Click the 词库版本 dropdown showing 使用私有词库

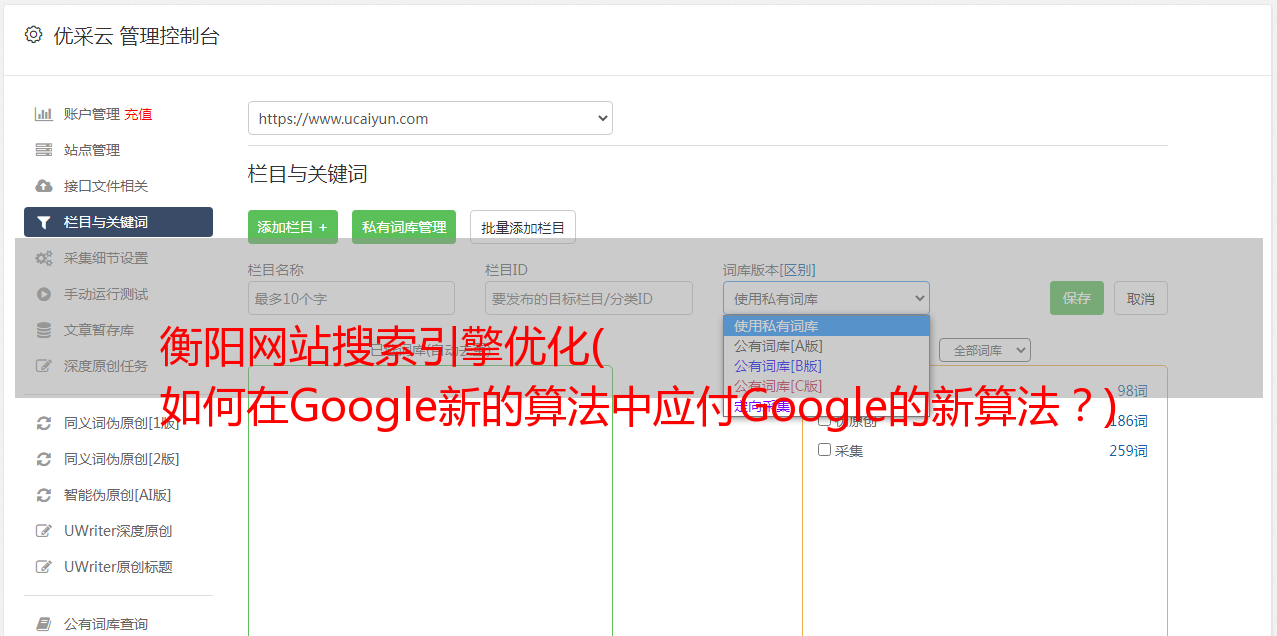tap(826, 298)
